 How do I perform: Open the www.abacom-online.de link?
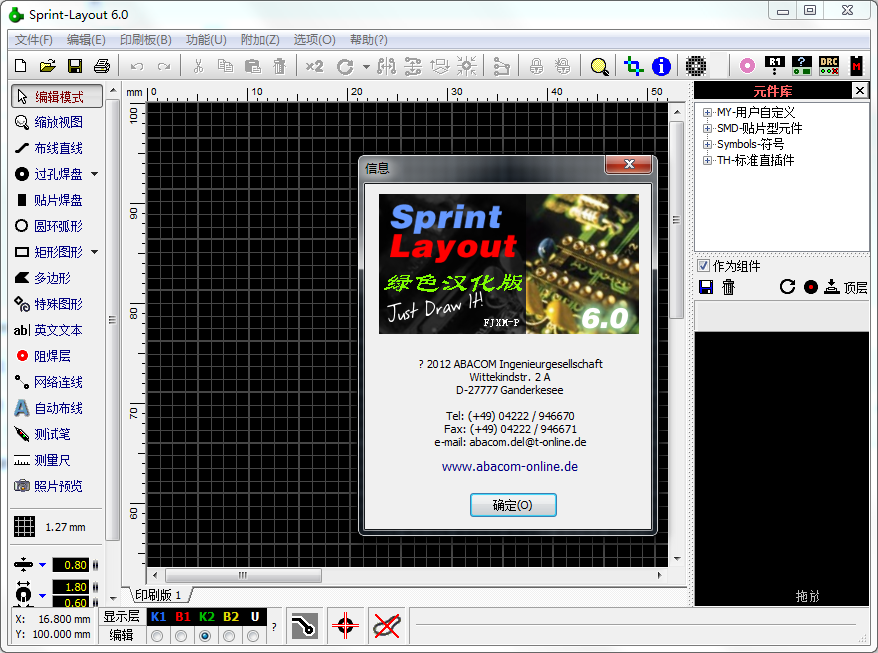pos(510,467)
